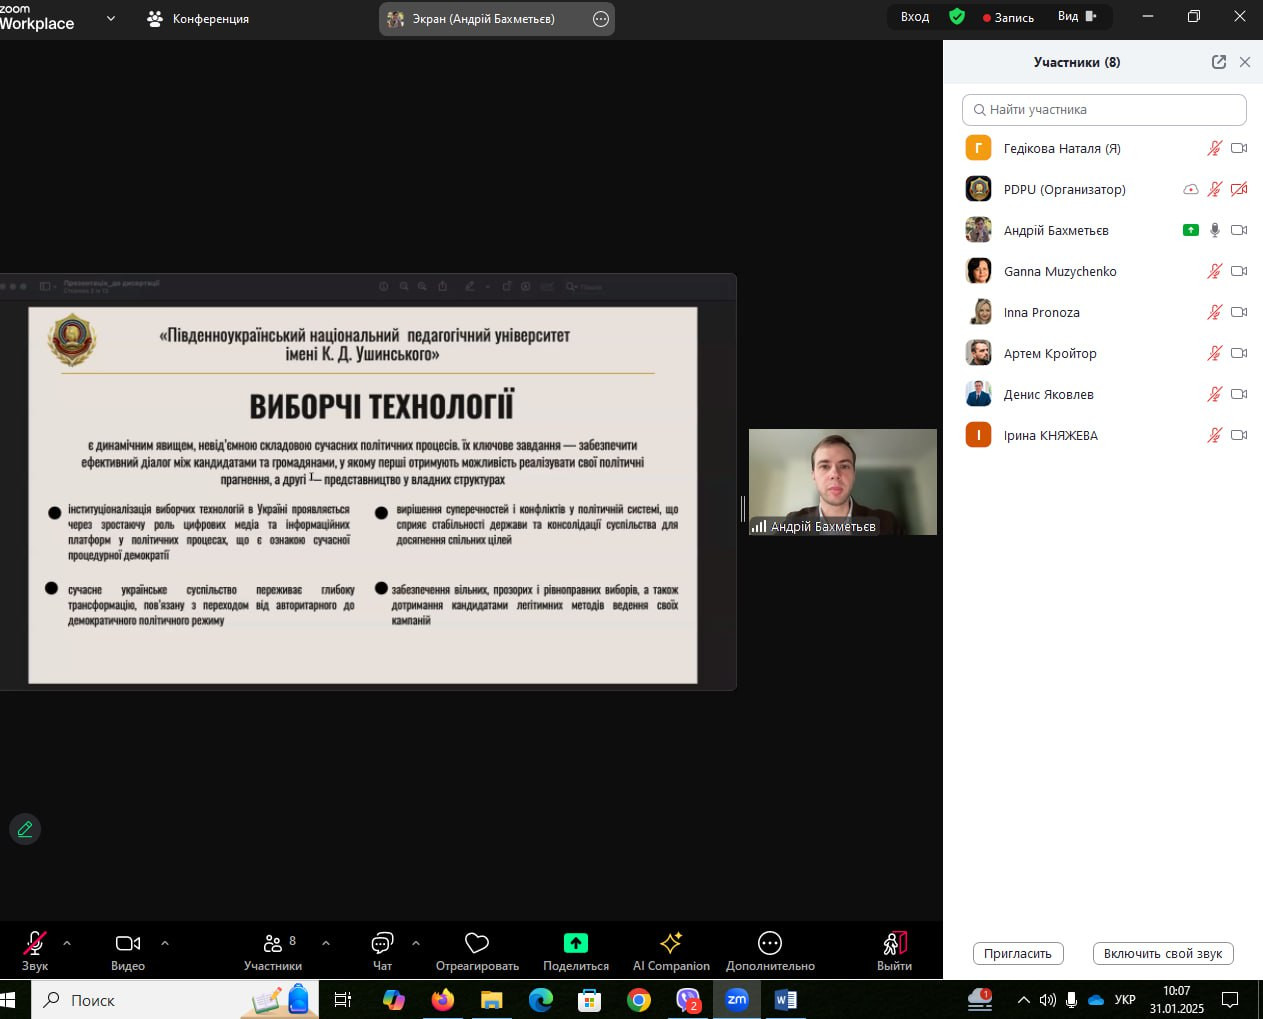
Task: Start video using the Видео button
Action: click(128, 950)
